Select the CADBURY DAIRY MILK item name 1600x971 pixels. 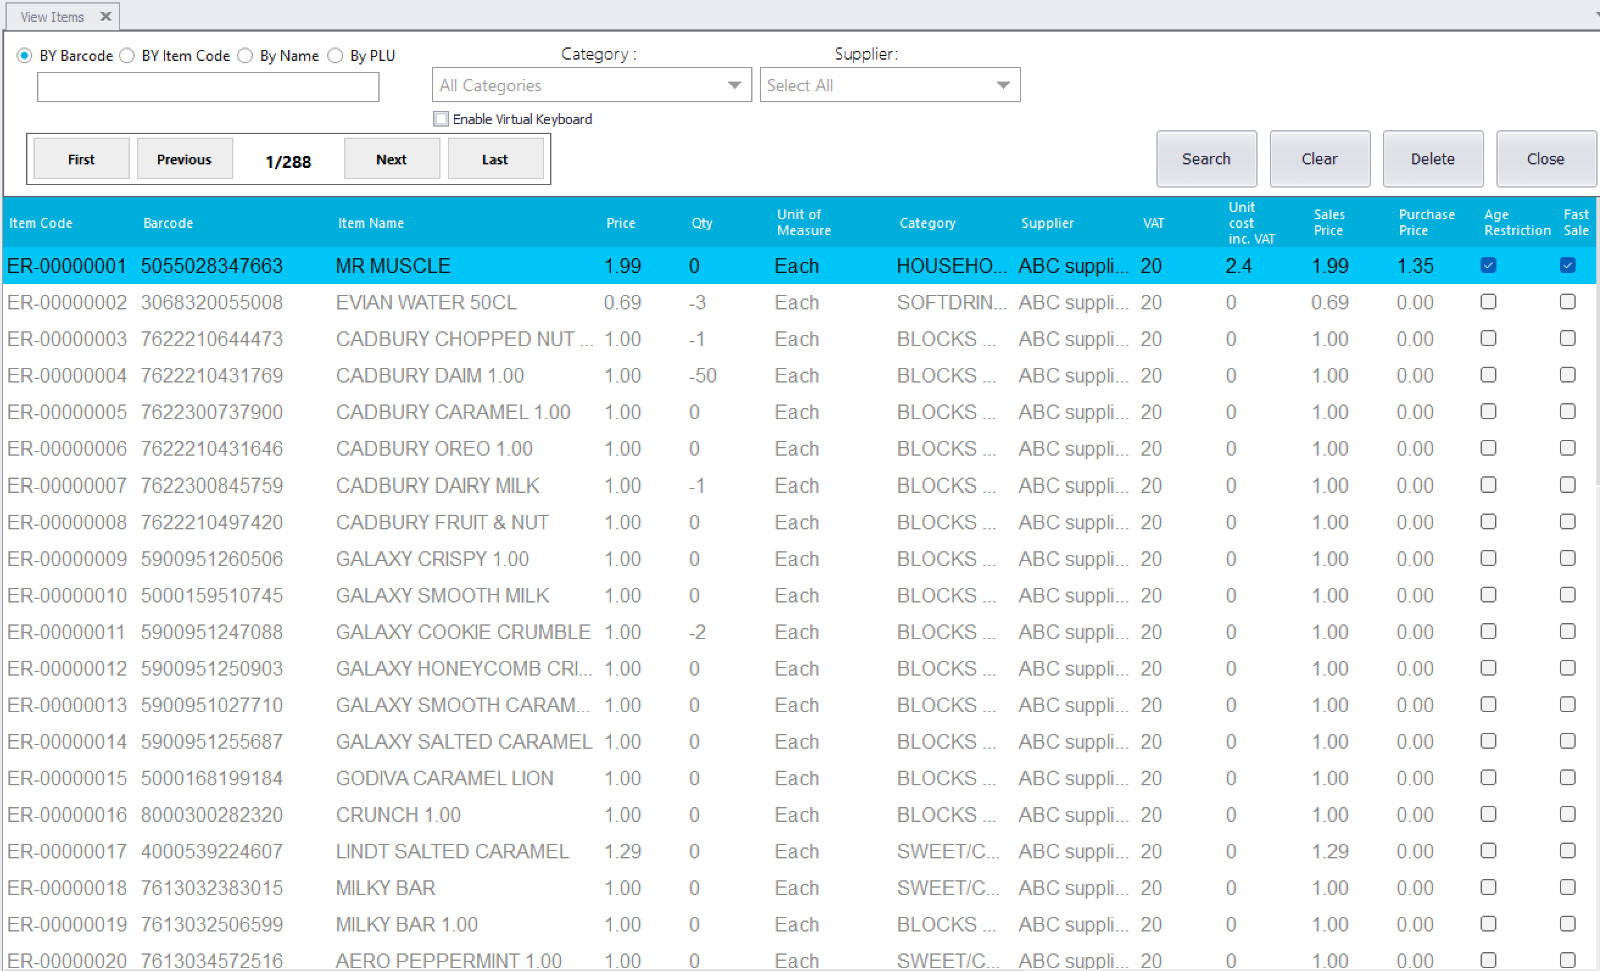[437, 486]
